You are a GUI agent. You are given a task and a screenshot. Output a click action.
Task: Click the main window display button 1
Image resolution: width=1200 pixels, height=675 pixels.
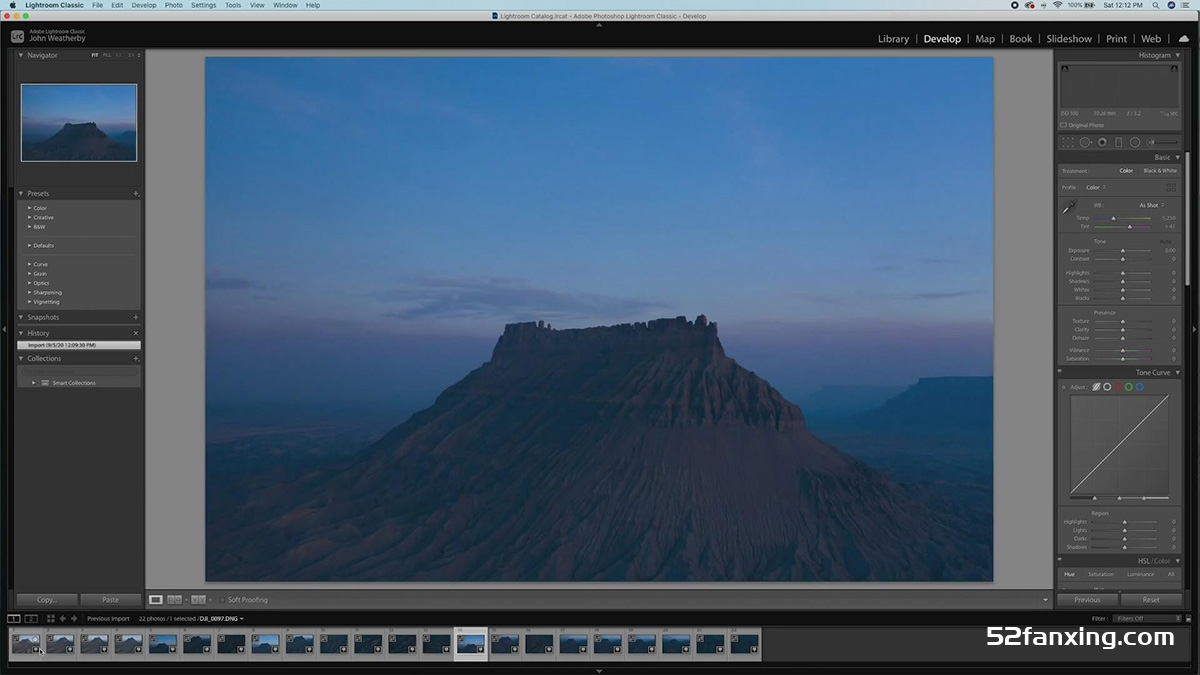click(x=14, y=619)
